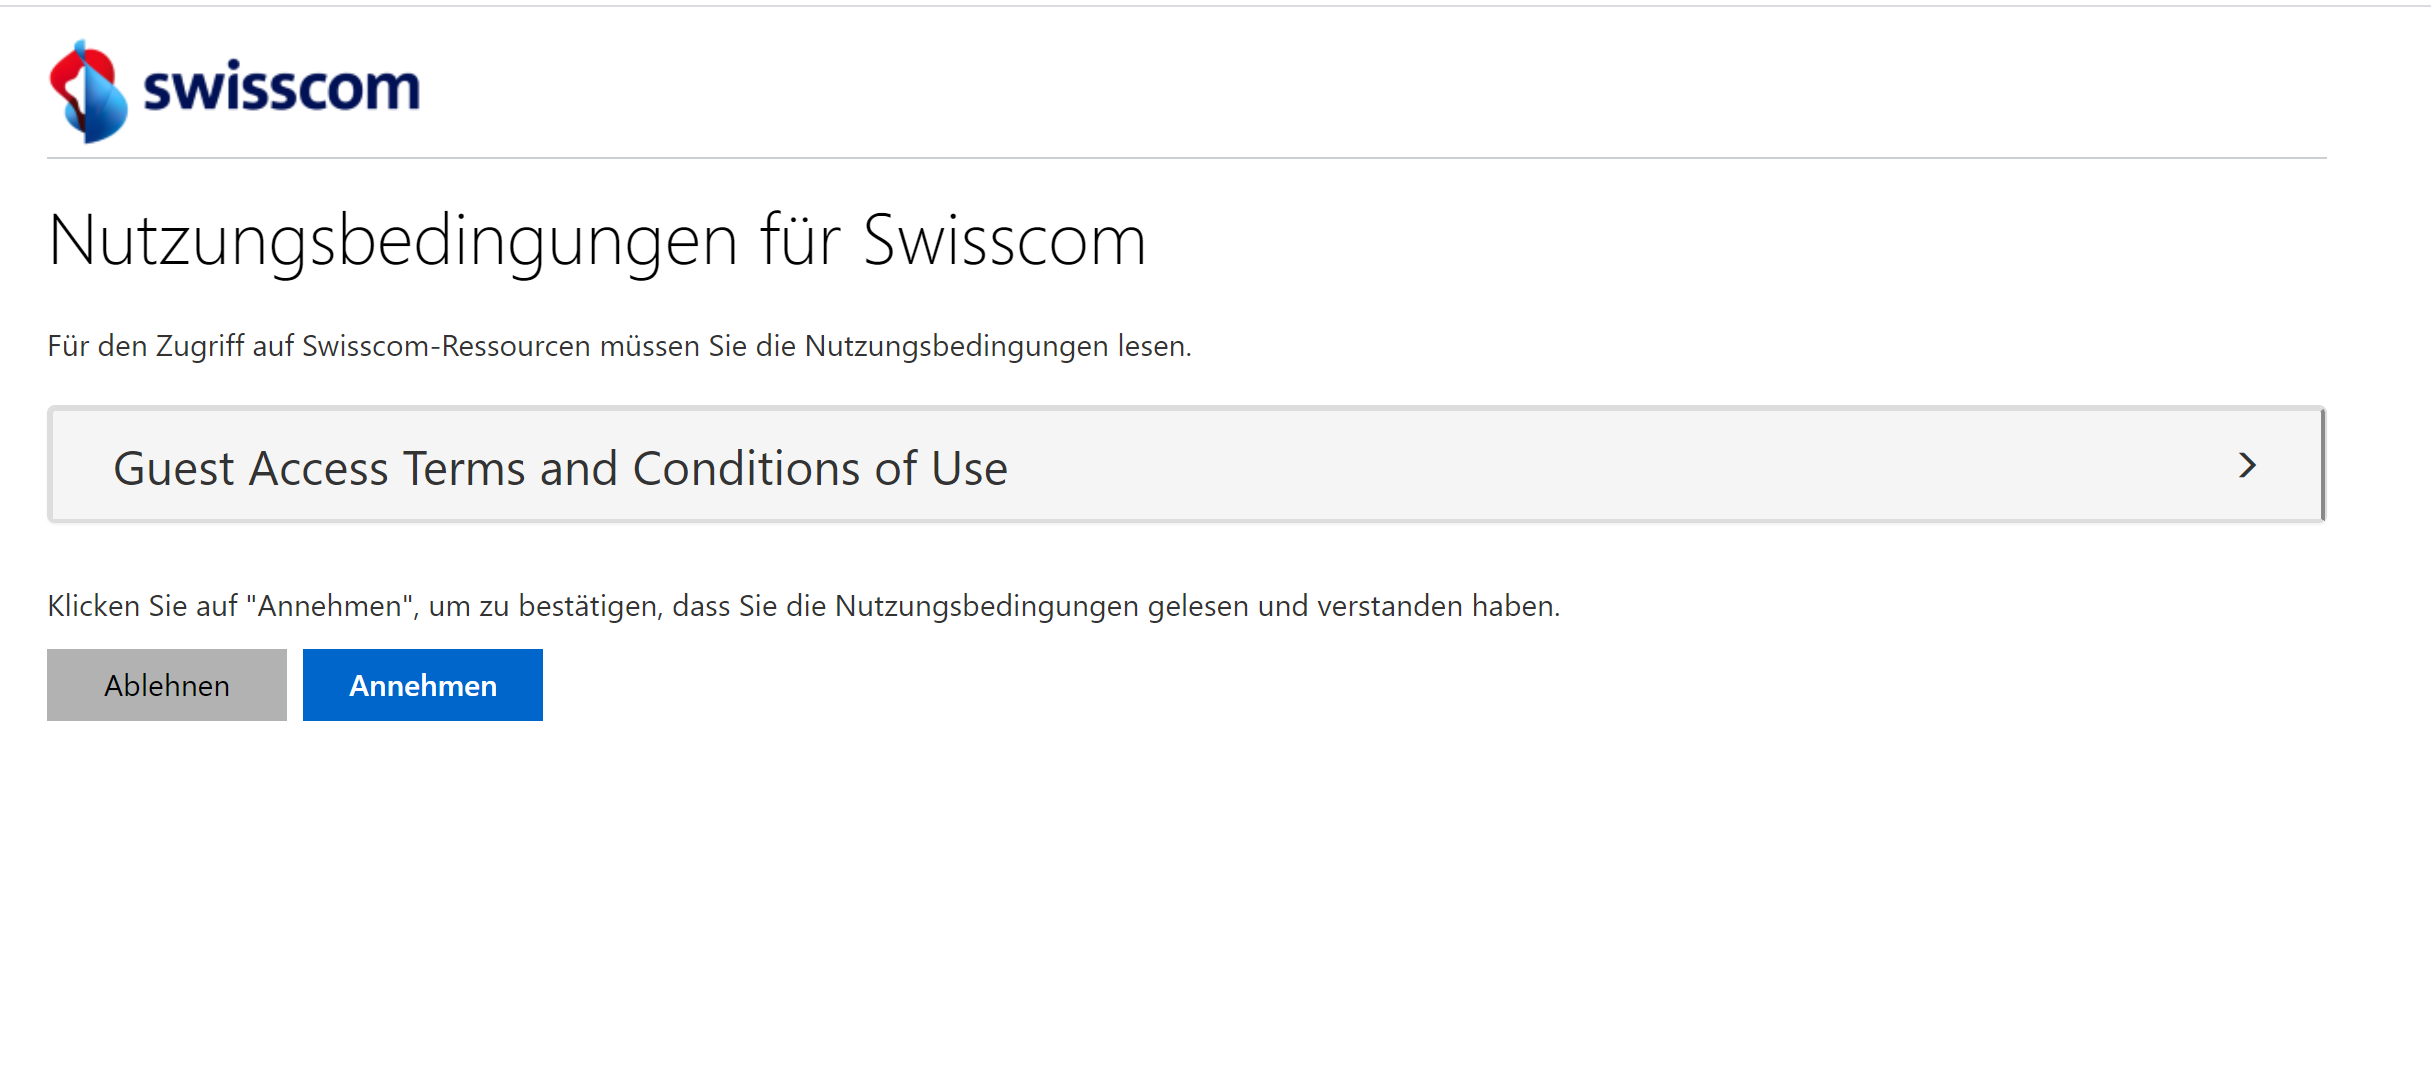Screen dimensions: 2431x1069
Task: Click empty area inside the terms panel
Action: tap(1600, 465)
